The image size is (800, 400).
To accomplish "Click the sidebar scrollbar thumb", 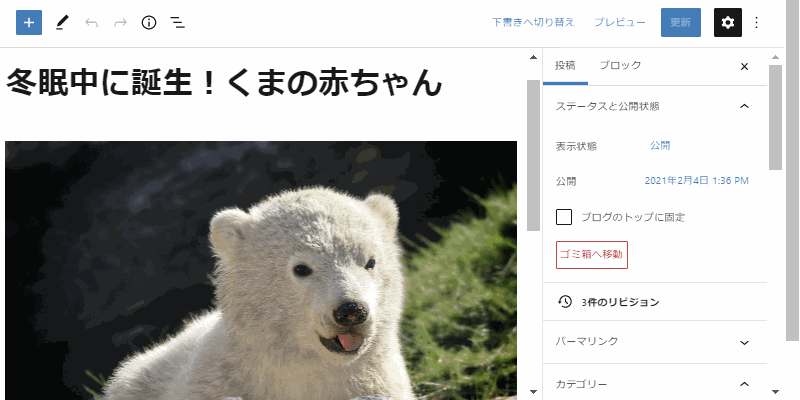I will click(x=776, y=117).
